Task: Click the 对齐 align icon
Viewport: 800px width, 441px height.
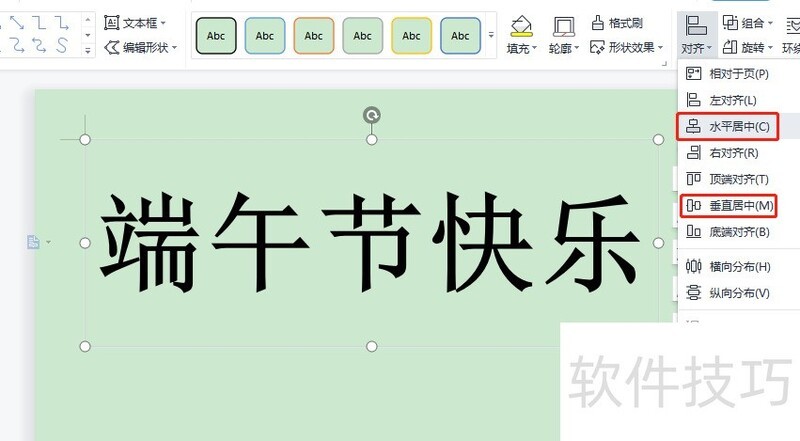Action: click(696, 26)
